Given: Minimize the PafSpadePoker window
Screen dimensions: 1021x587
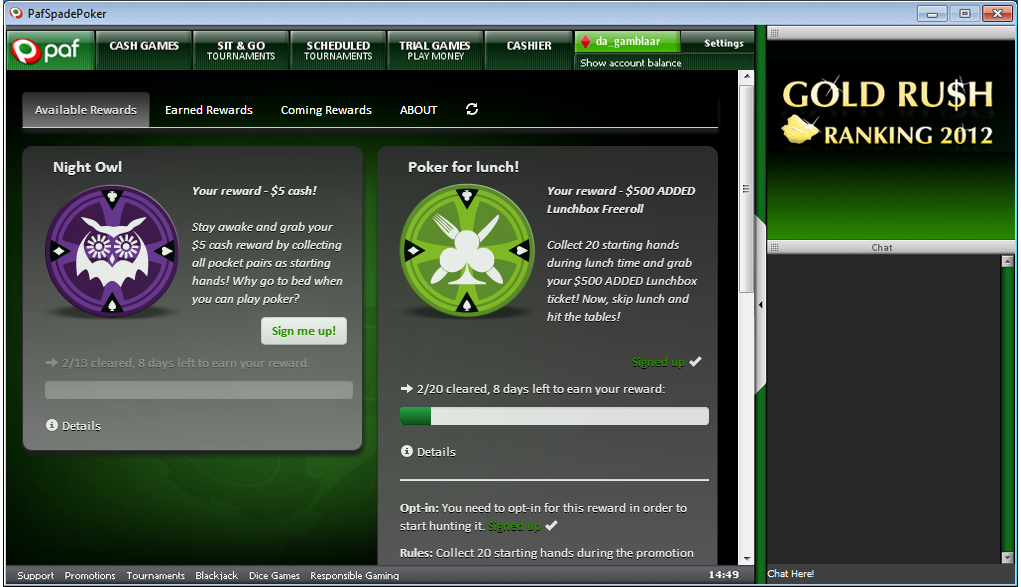Looking at the screenshot, I should point(932,14).
